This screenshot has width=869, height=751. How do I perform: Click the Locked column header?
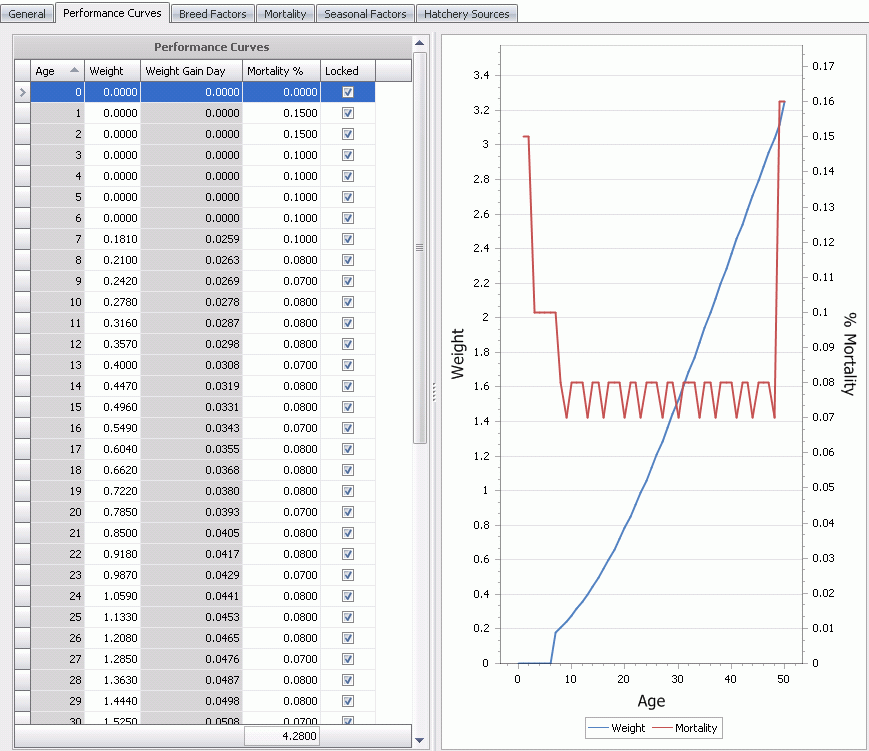(x=348, y=71)
